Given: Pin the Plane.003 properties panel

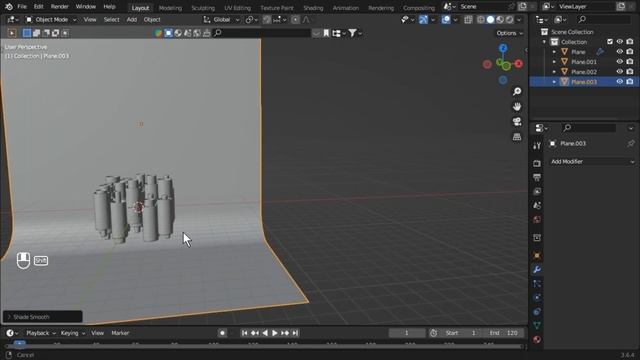Looking at the screenshot, I should click(x=631, y=143).
